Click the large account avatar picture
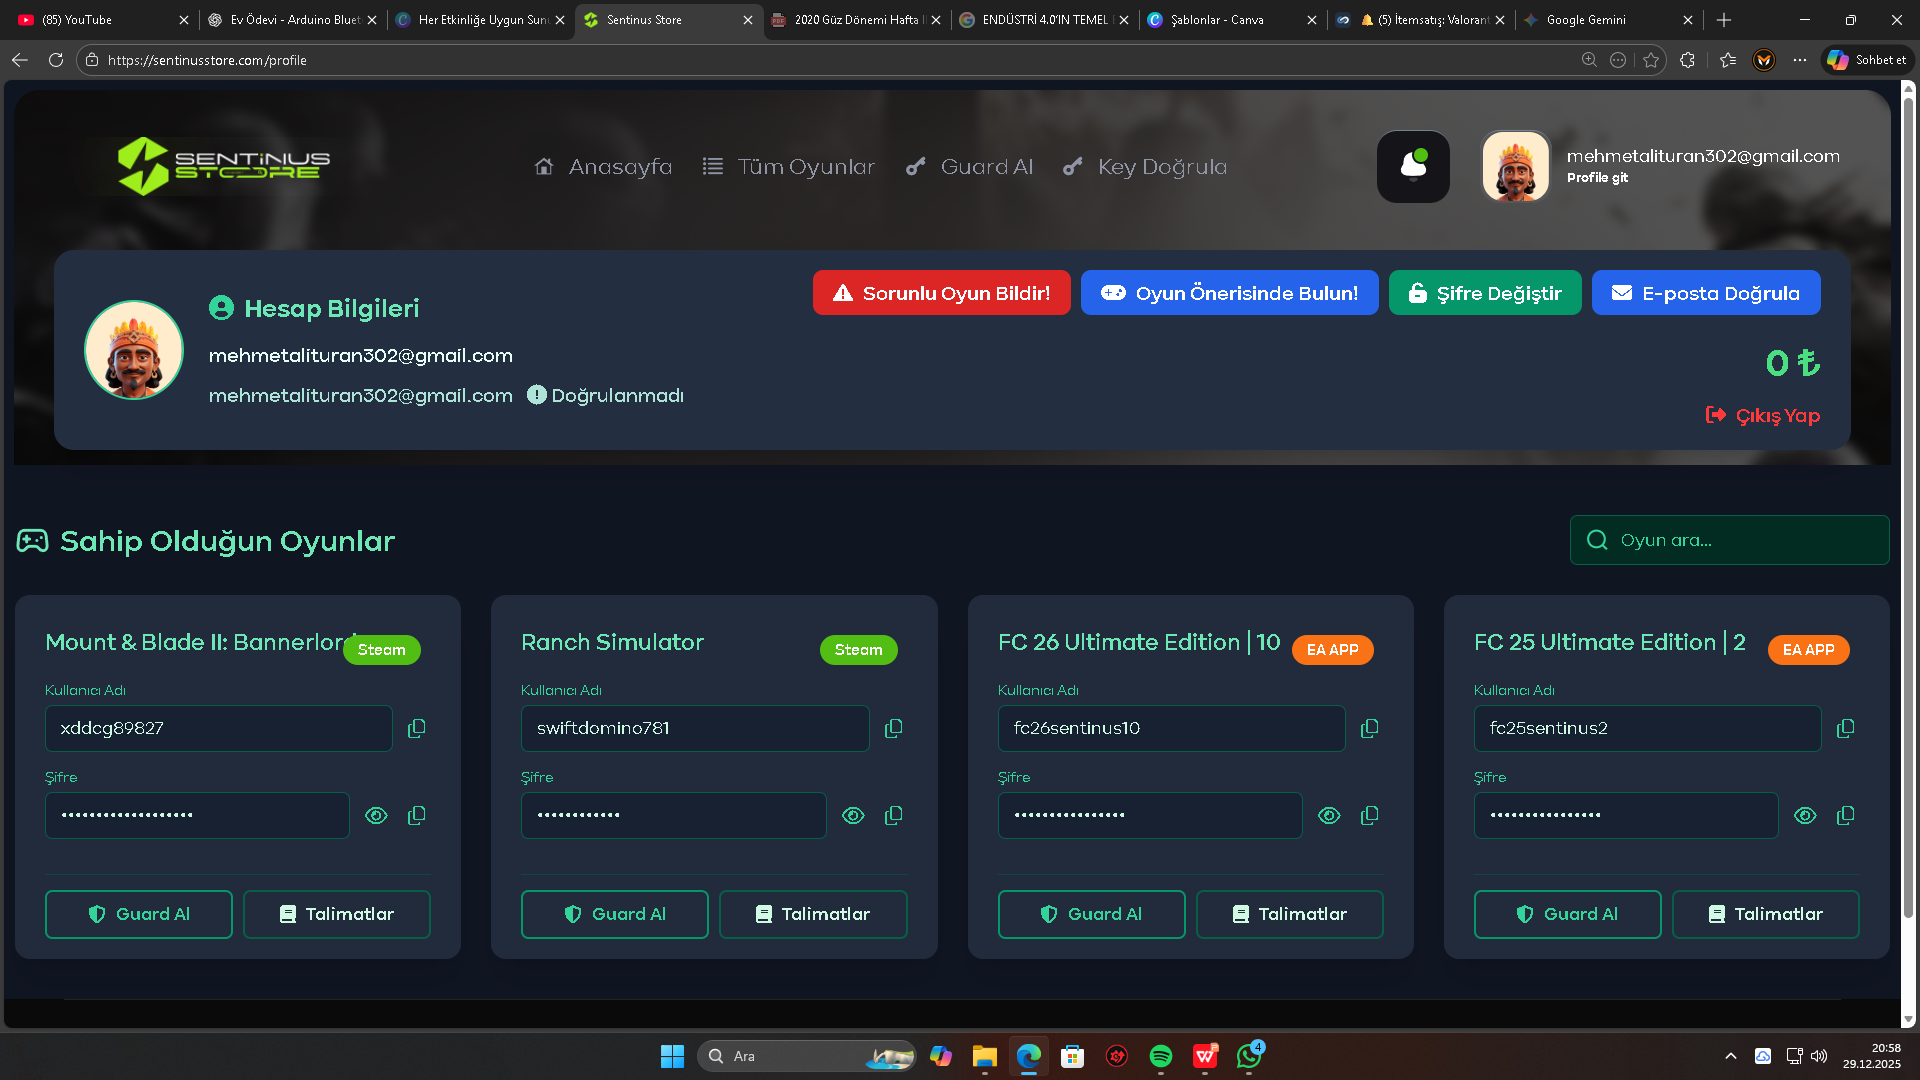The image size is (1920, 1080). pos(134,350)
